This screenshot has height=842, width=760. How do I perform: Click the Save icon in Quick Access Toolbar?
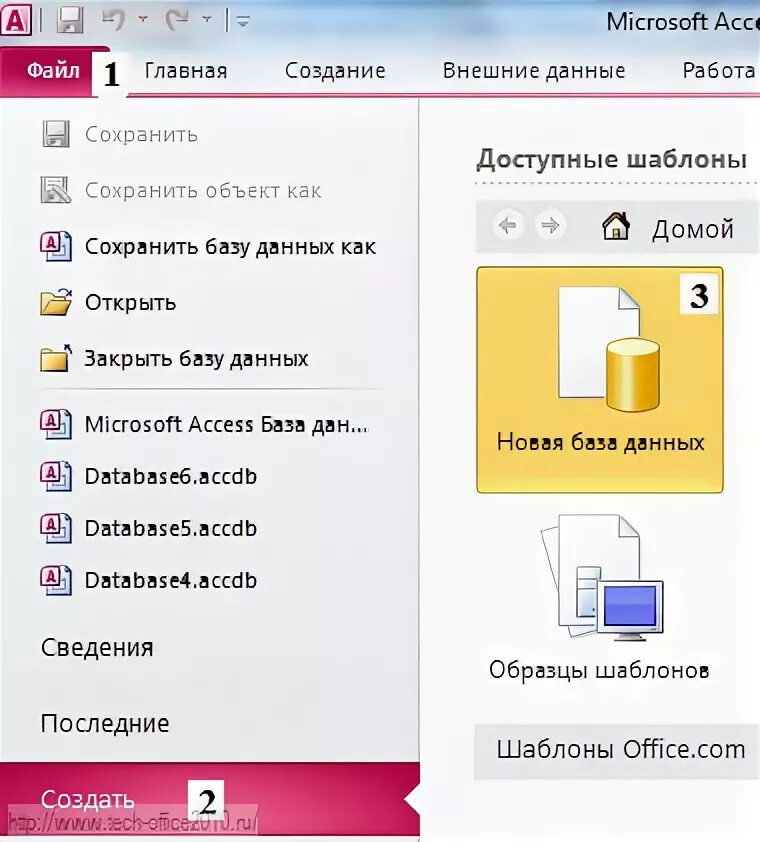[70, 21]
